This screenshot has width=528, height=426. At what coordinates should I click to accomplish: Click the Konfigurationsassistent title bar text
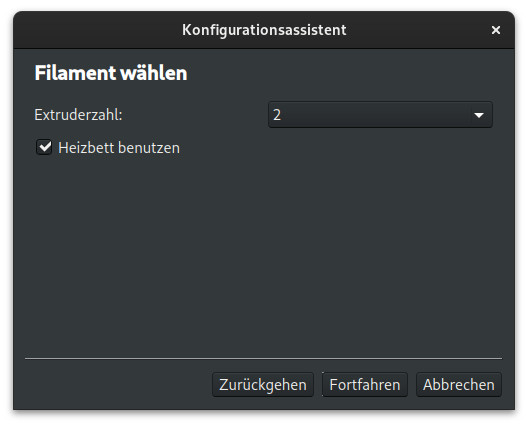(x=264, y=30)
